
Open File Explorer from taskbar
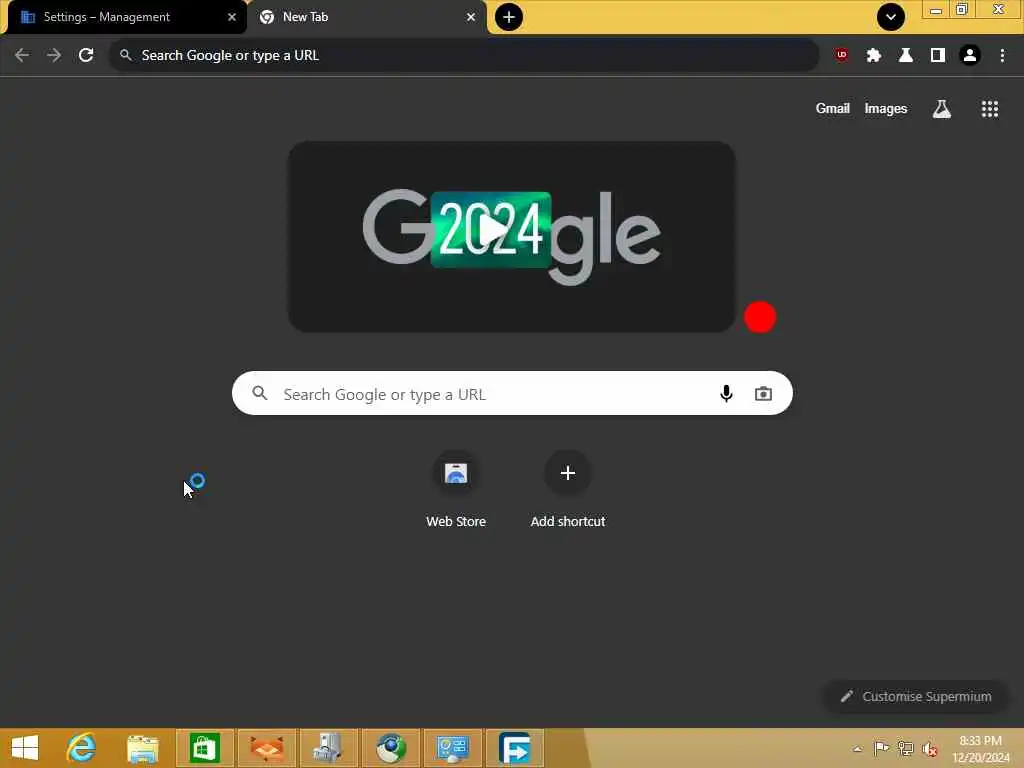[x=143, y=748]
